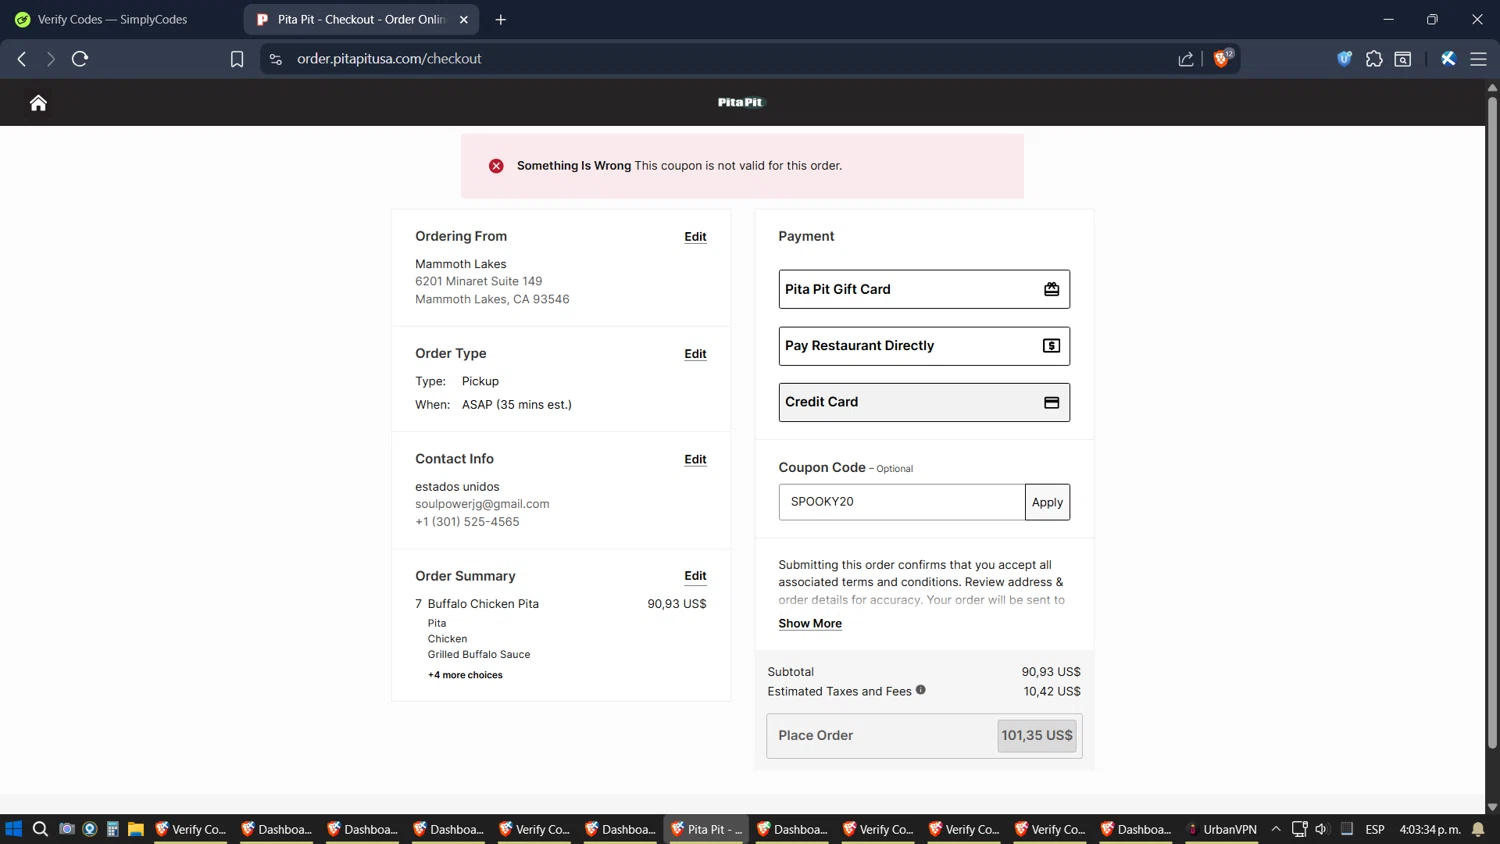1500x844 pixels.
Task: Open the extensions puzzle icon
Action: point(1374,59)
